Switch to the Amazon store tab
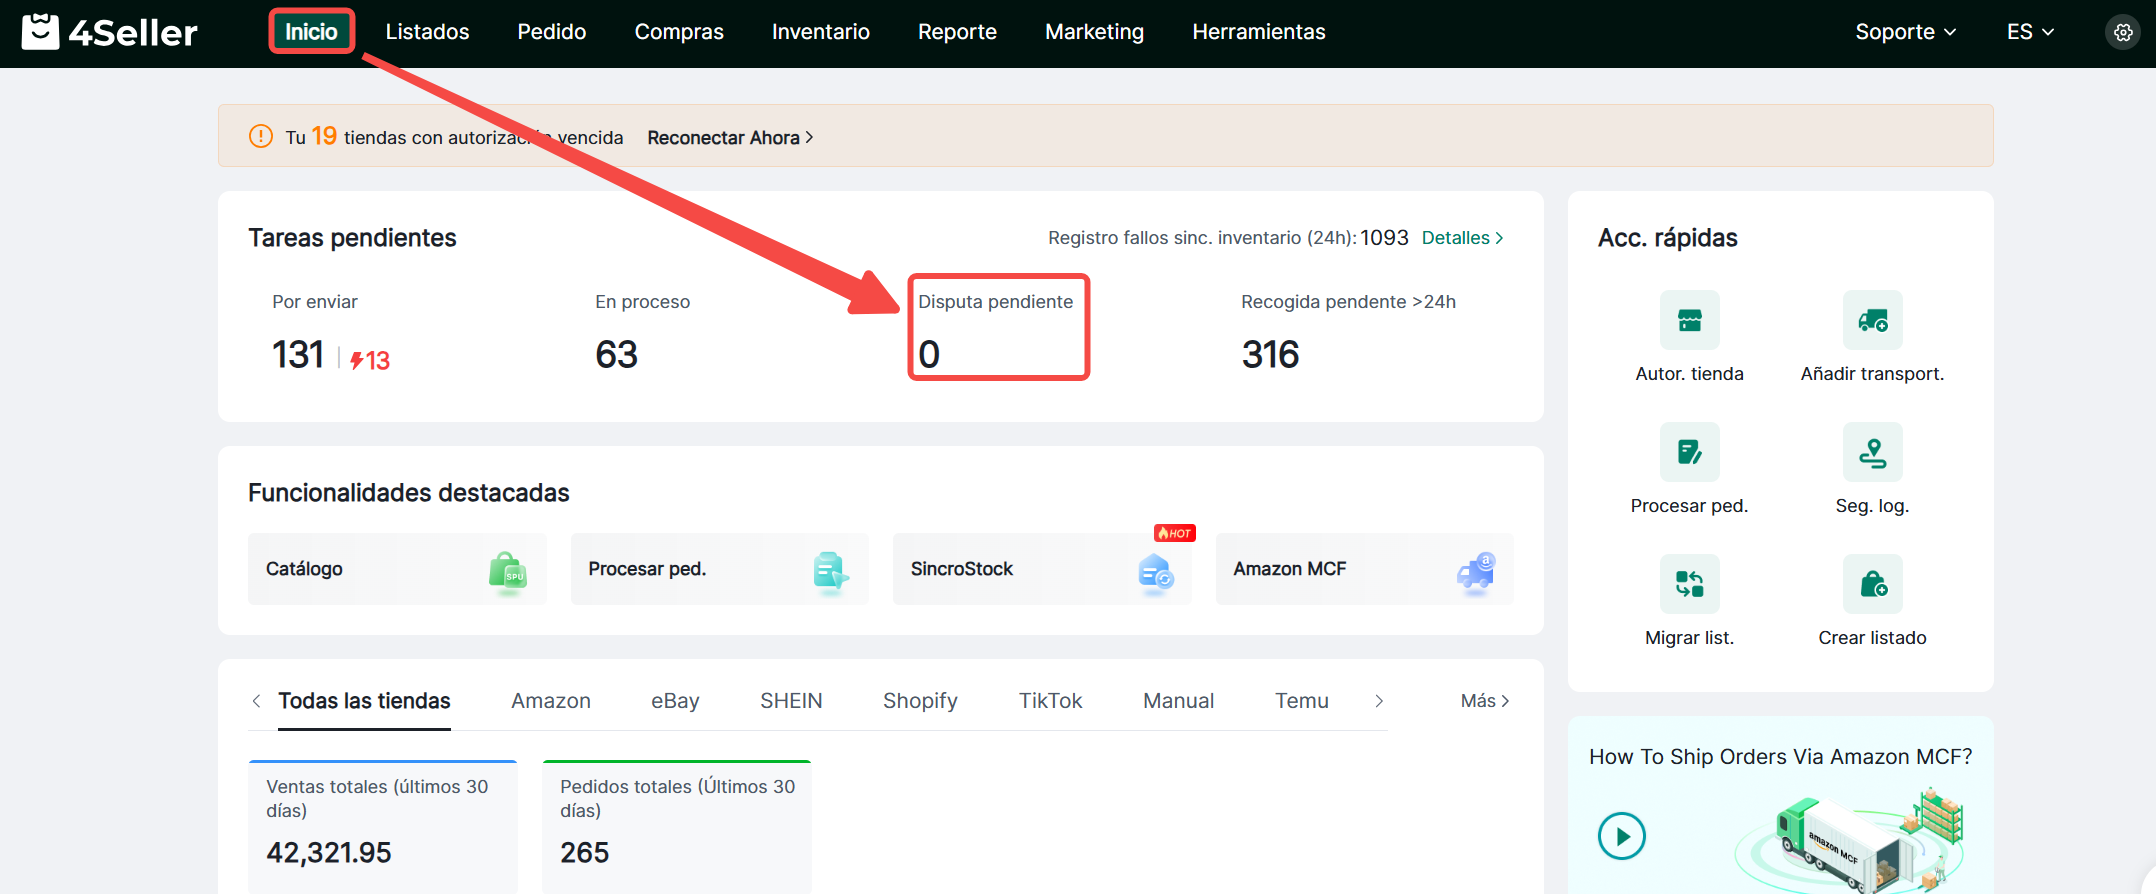Viewport: 2156px width, 894px height. (551, 701)
